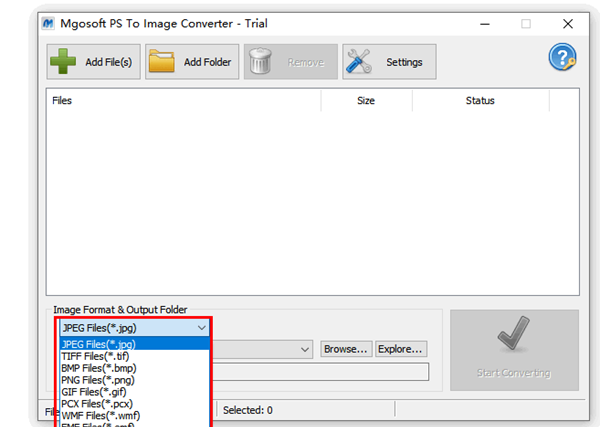The width and height of the screenshot is (600, 427).
Task: Sort by the Files column header
Action: tap(184, 101)
